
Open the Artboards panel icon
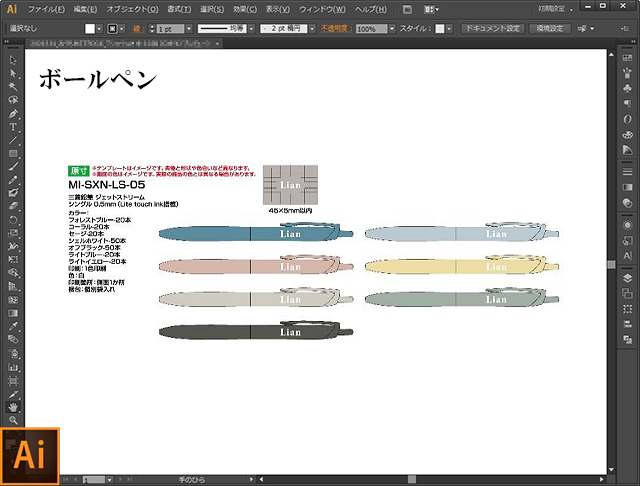tap(627, 293)
